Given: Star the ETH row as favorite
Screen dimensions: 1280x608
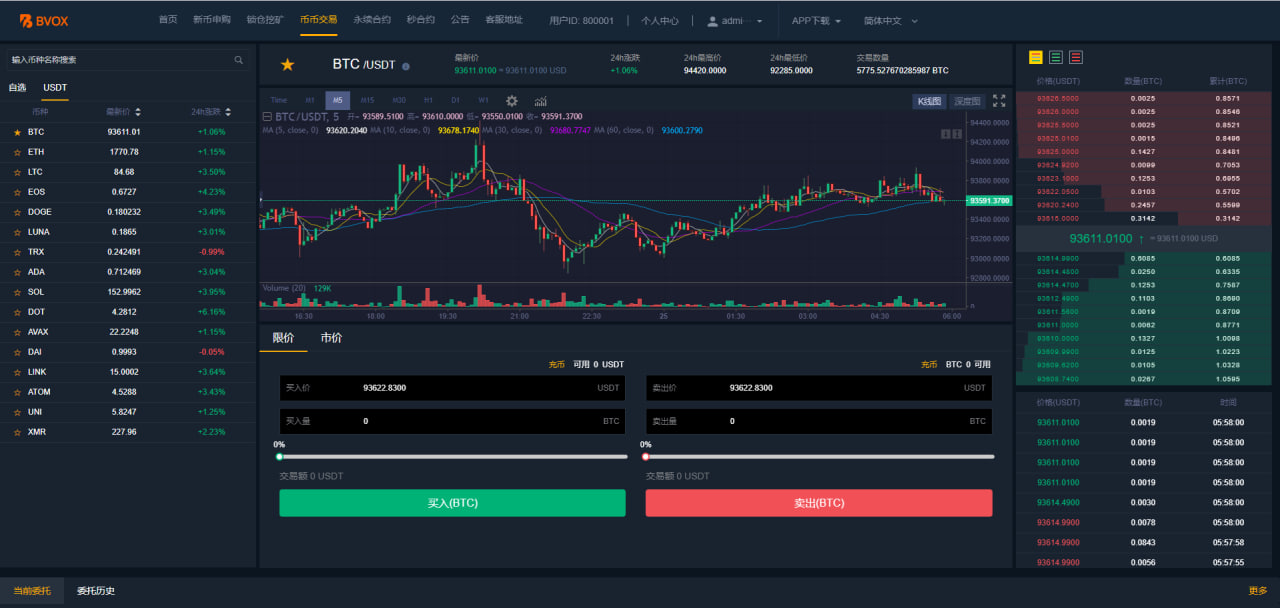Looking at the screenshot, I should 17,152.
